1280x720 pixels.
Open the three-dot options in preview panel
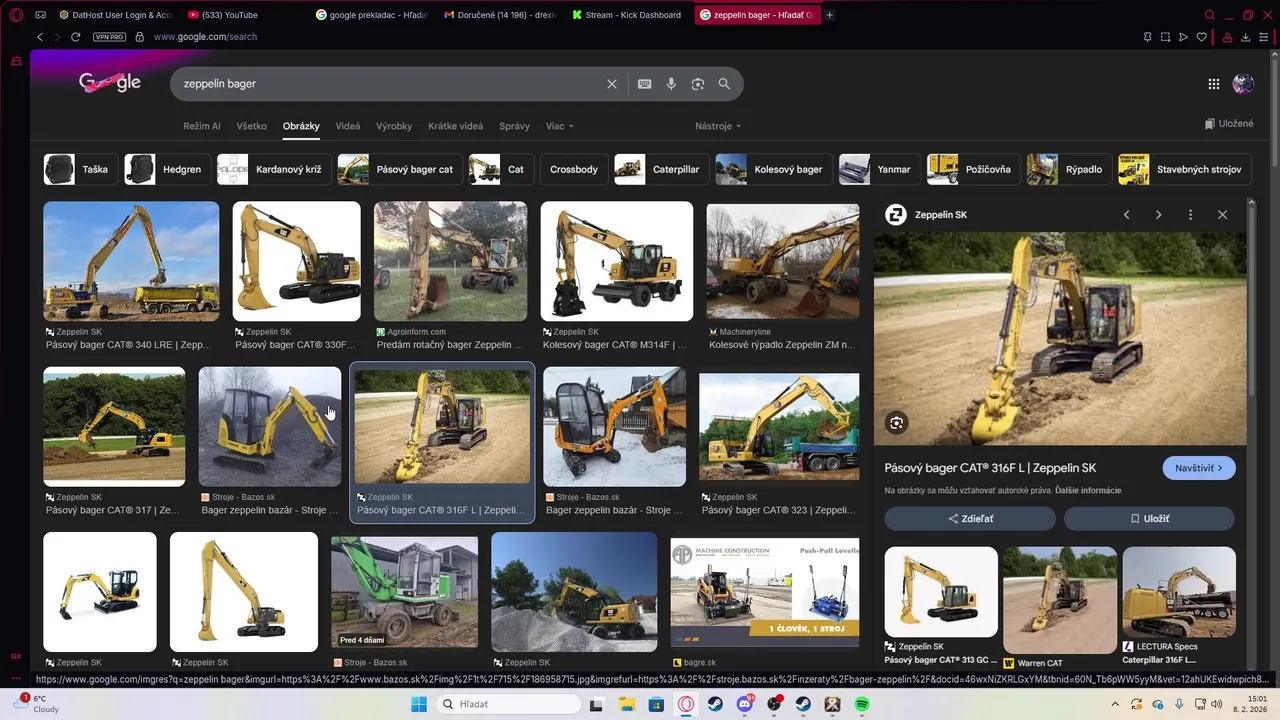pos(1190,215)
